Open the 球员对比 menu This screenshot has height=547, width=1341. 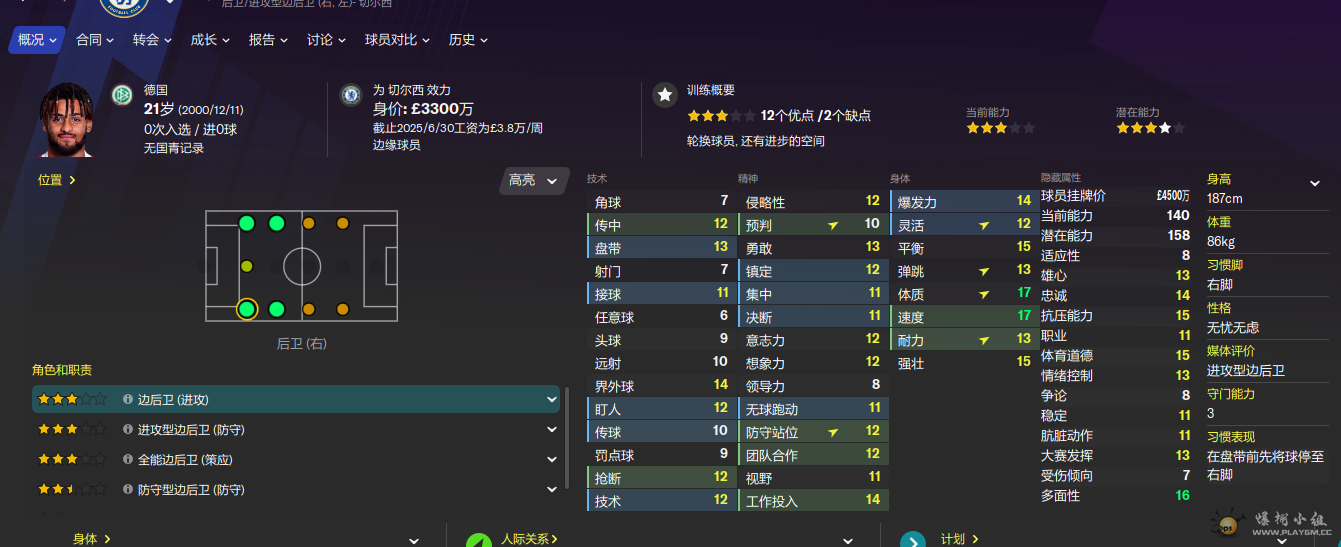click(398, 40)
